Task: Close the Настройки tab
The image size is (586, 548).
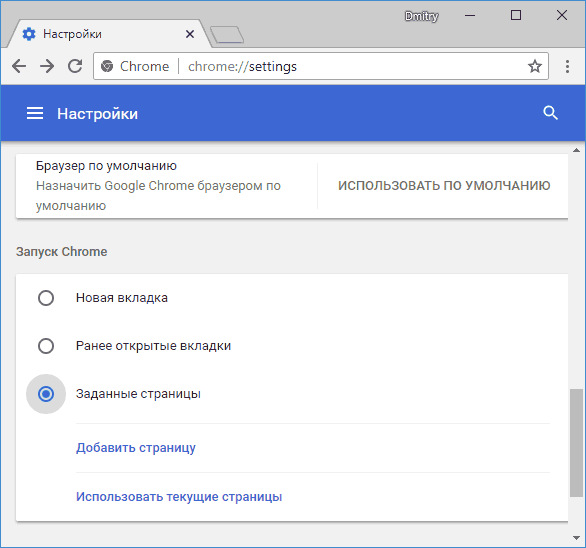Action: [x=190, y=34]
